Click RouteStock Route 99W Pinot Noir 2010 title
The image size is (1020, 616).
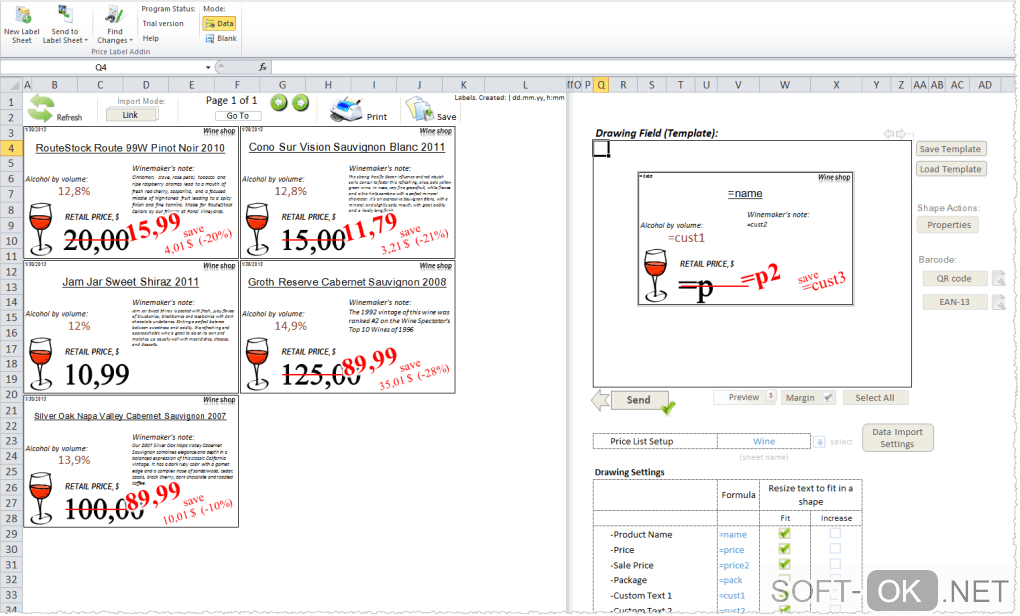[x=130, y=148]
